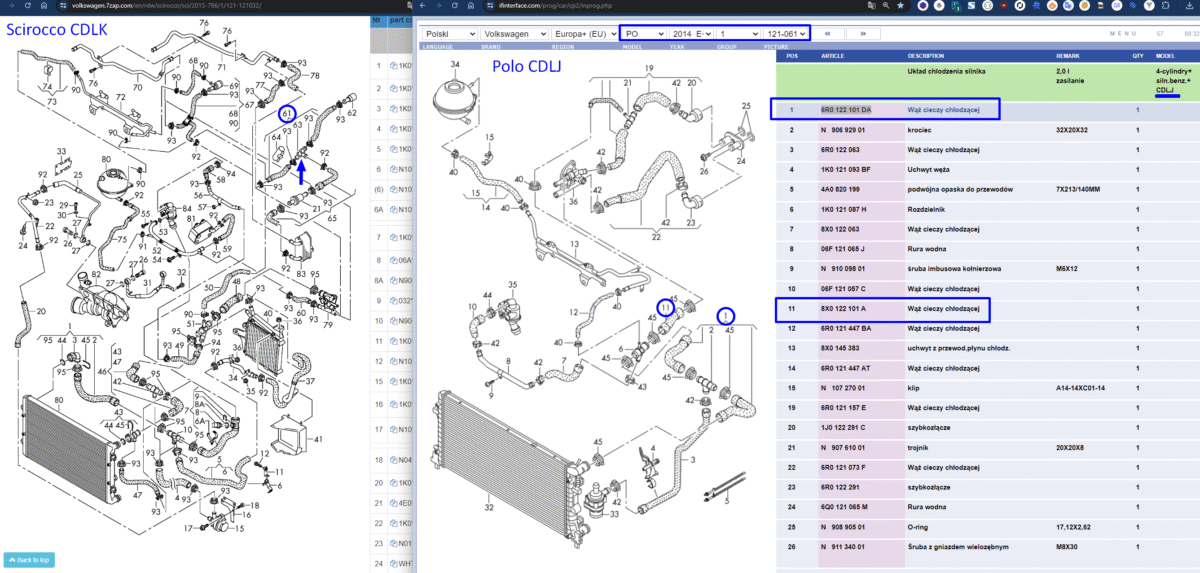This screenshot has width=1200, height=573.
Task: Click the previous picture « button
Action: [827, 33]
